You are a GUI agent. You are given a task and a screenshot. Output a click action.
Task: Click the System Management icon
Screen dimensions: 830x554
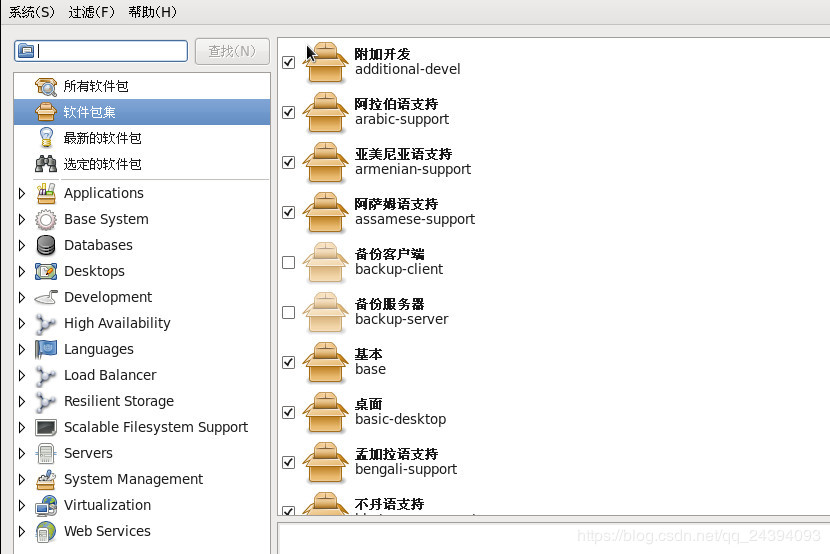pyautogui.click(x=46, y=479)
